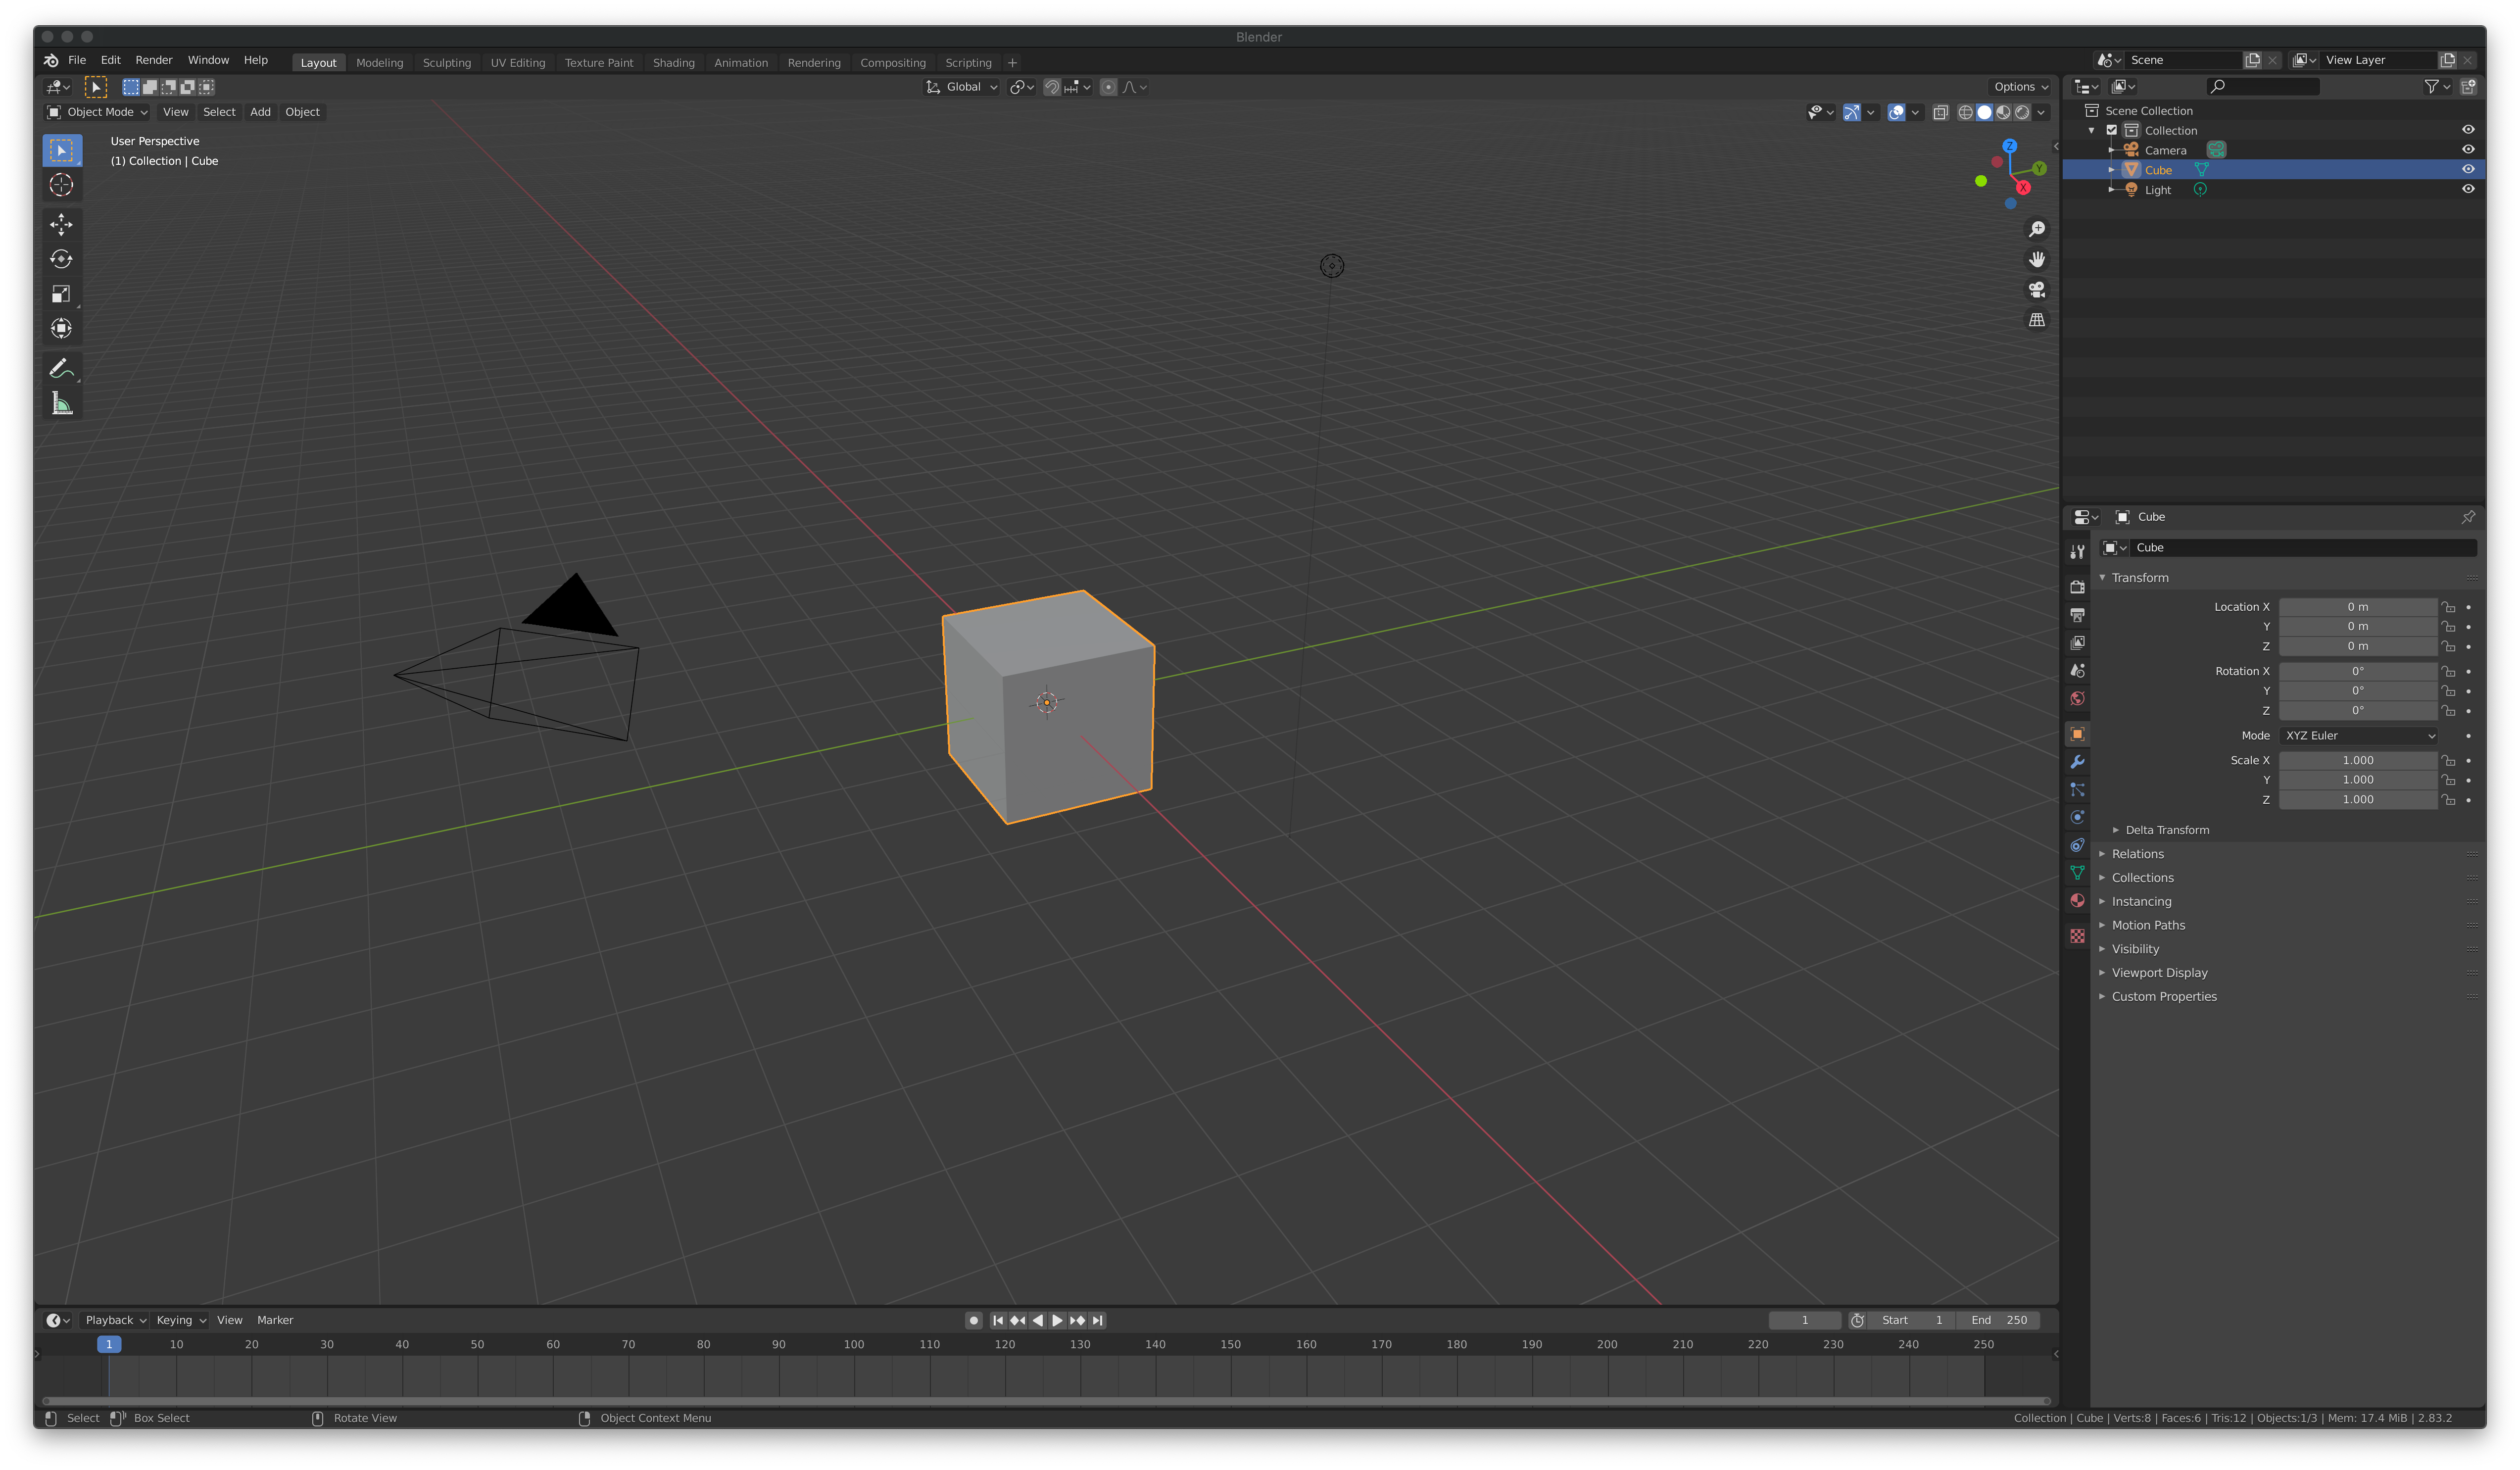Toggle camera view icon in viewport
The height and width of the screenshot is (1470, 2520).
2036,290
